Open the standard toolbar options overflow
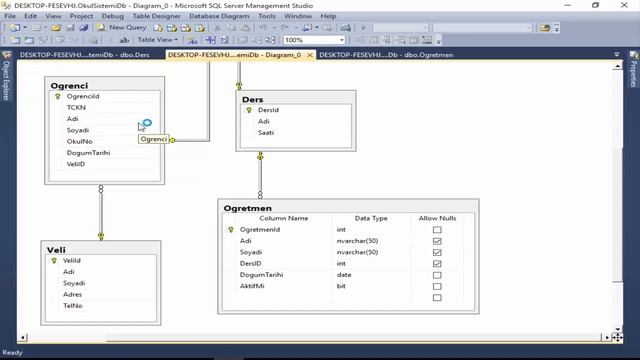This screenshot has width=640, height=360. point(557,28)
